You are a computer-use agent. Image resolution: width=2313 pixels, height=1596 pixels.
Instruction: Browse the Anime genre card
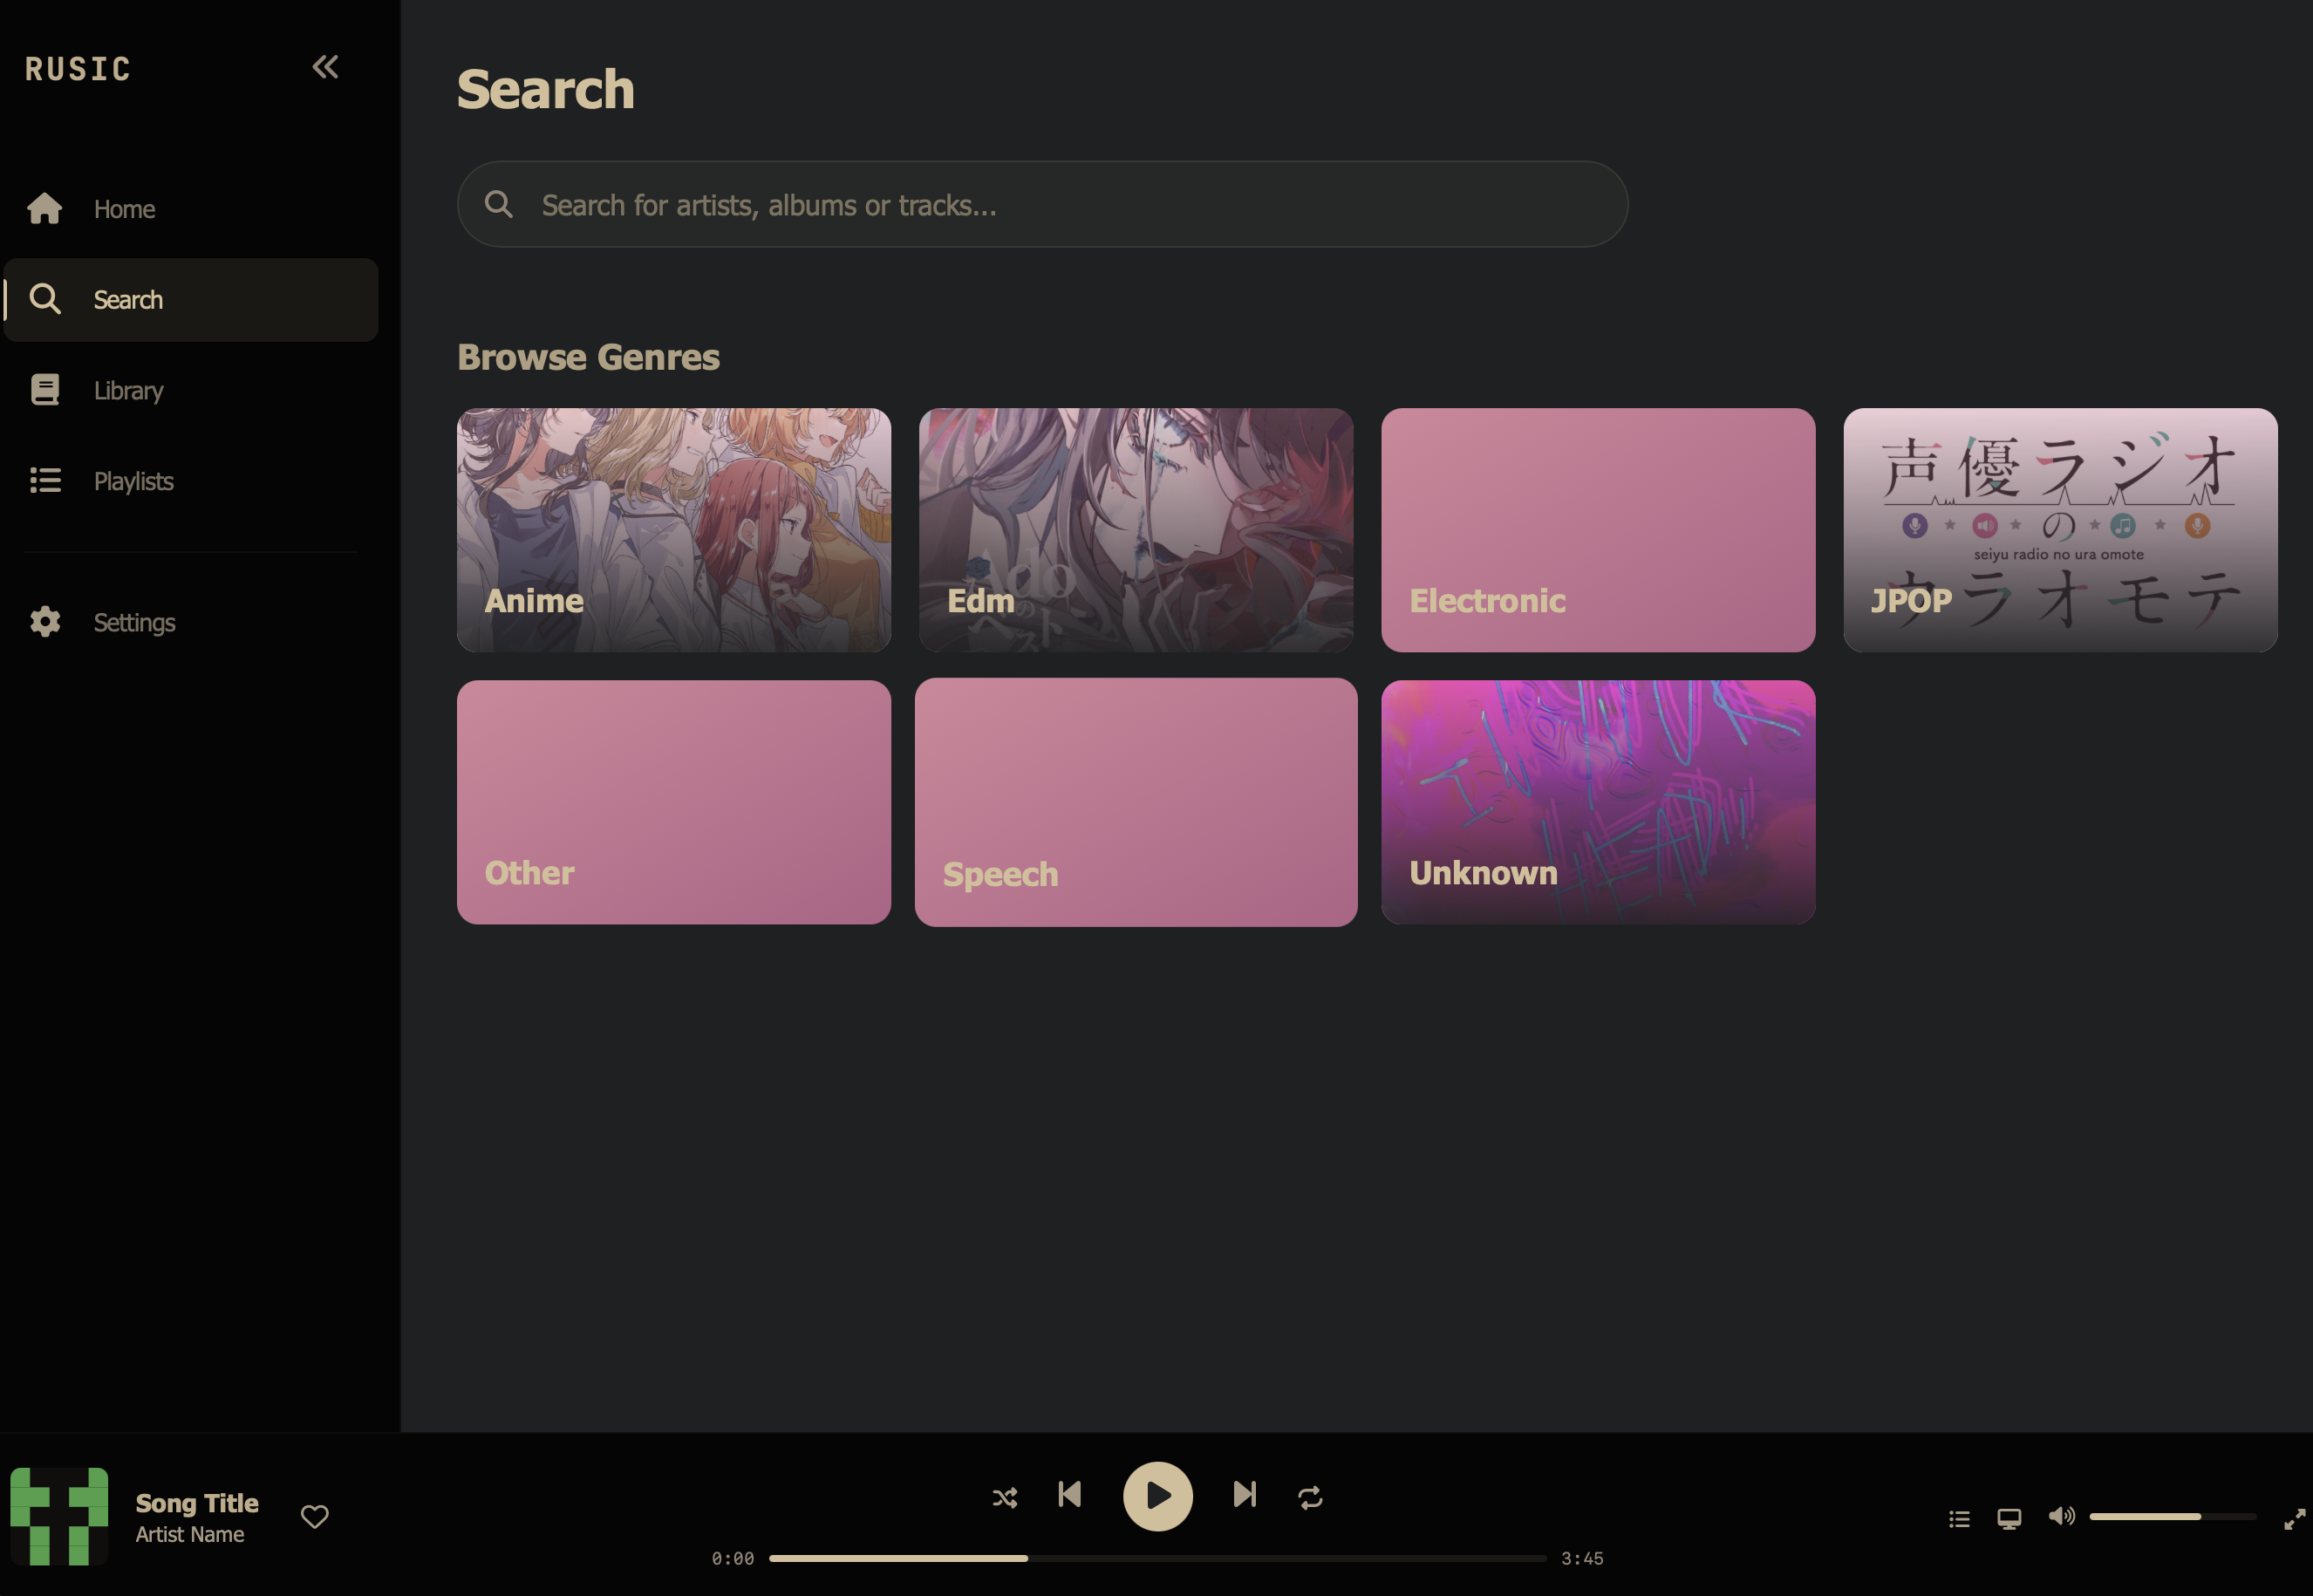673,530
